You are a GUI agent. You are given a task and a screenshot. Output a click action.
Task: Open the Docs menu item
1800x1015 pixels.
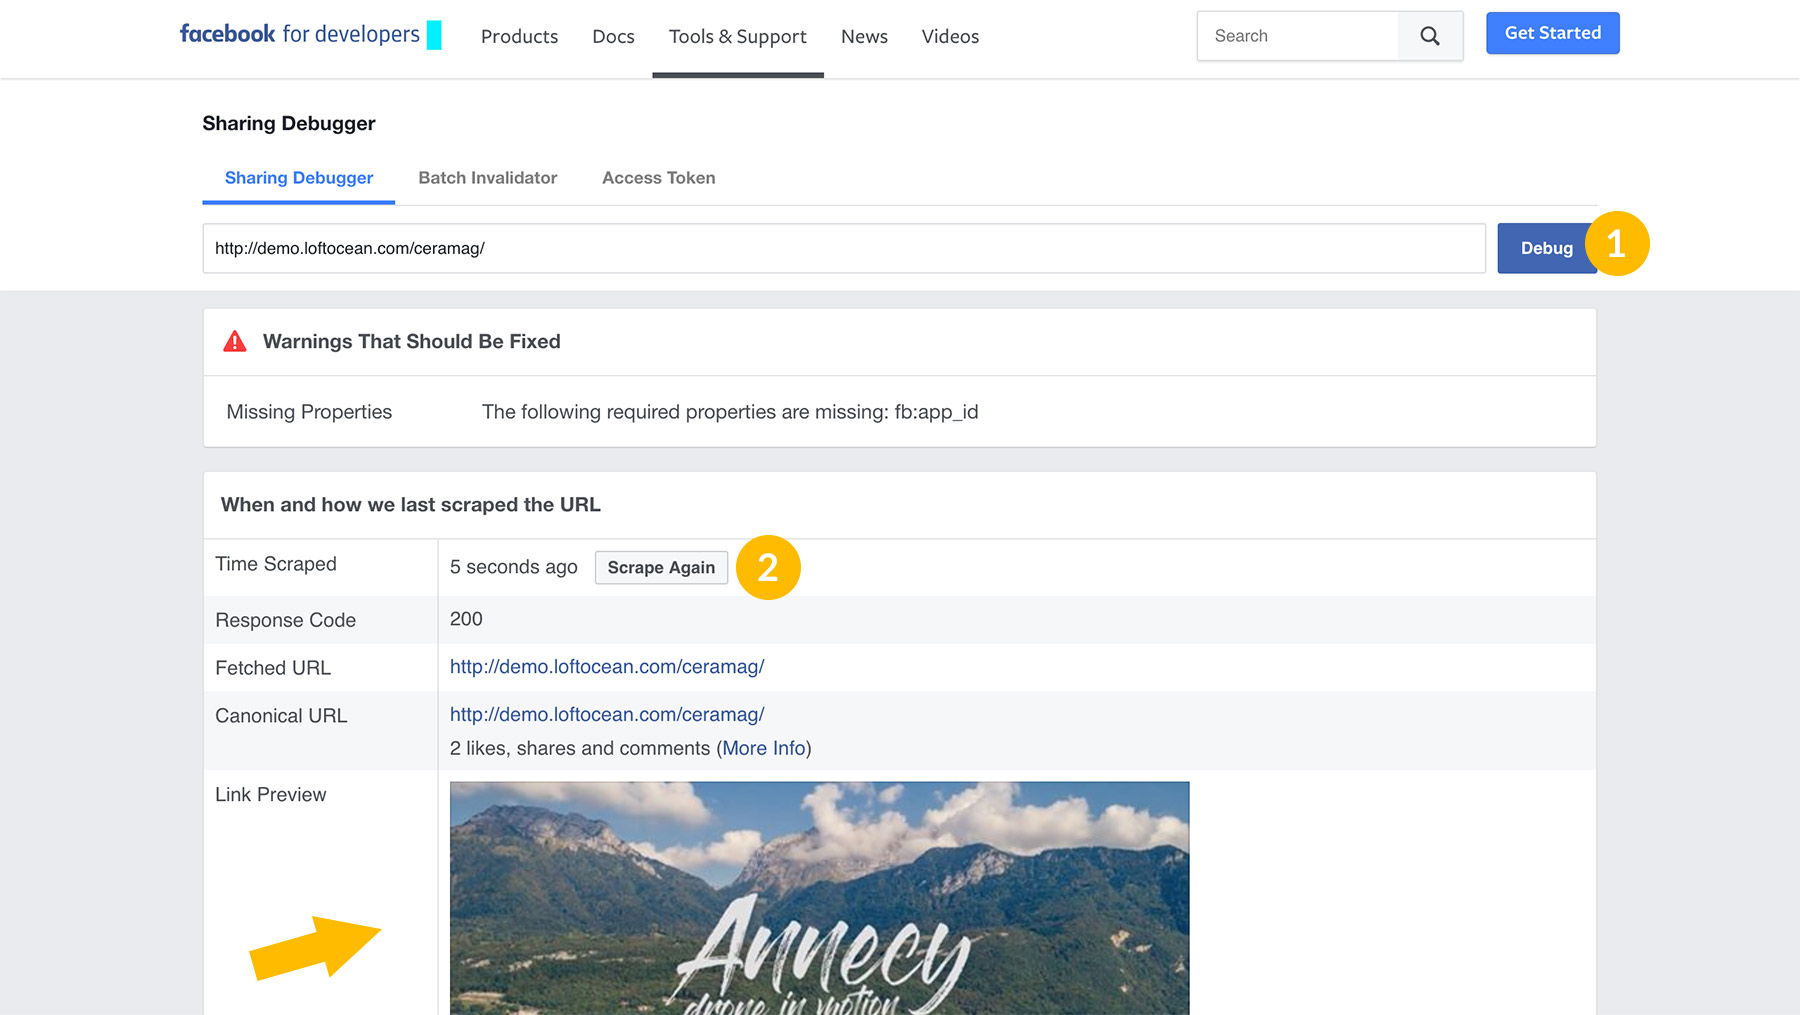613,37
